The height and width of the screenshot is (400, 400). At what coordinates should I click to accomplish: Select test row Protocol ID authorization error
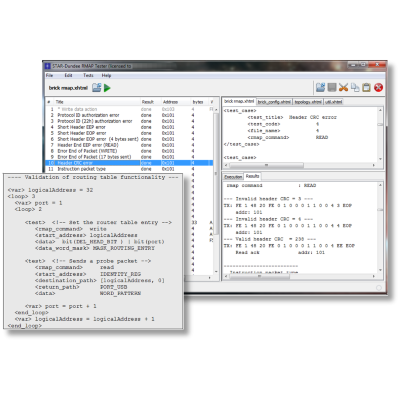point(129,115)
